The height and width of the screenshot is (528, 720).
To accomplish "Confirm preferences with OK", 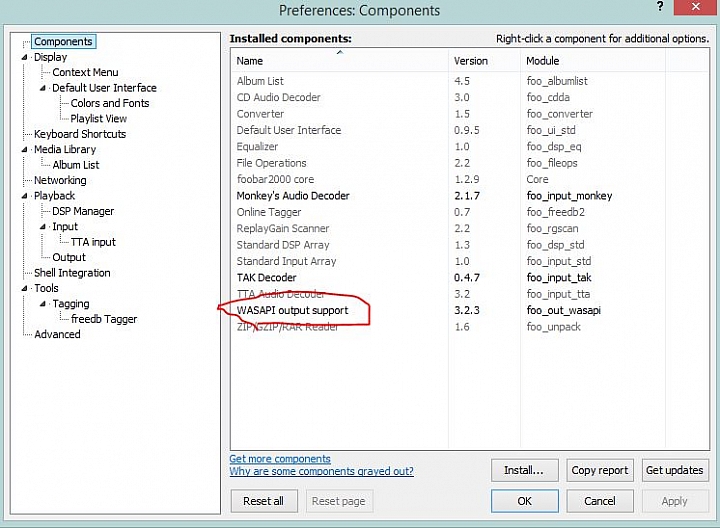I will pyautogui.click(x=524, y=501).
